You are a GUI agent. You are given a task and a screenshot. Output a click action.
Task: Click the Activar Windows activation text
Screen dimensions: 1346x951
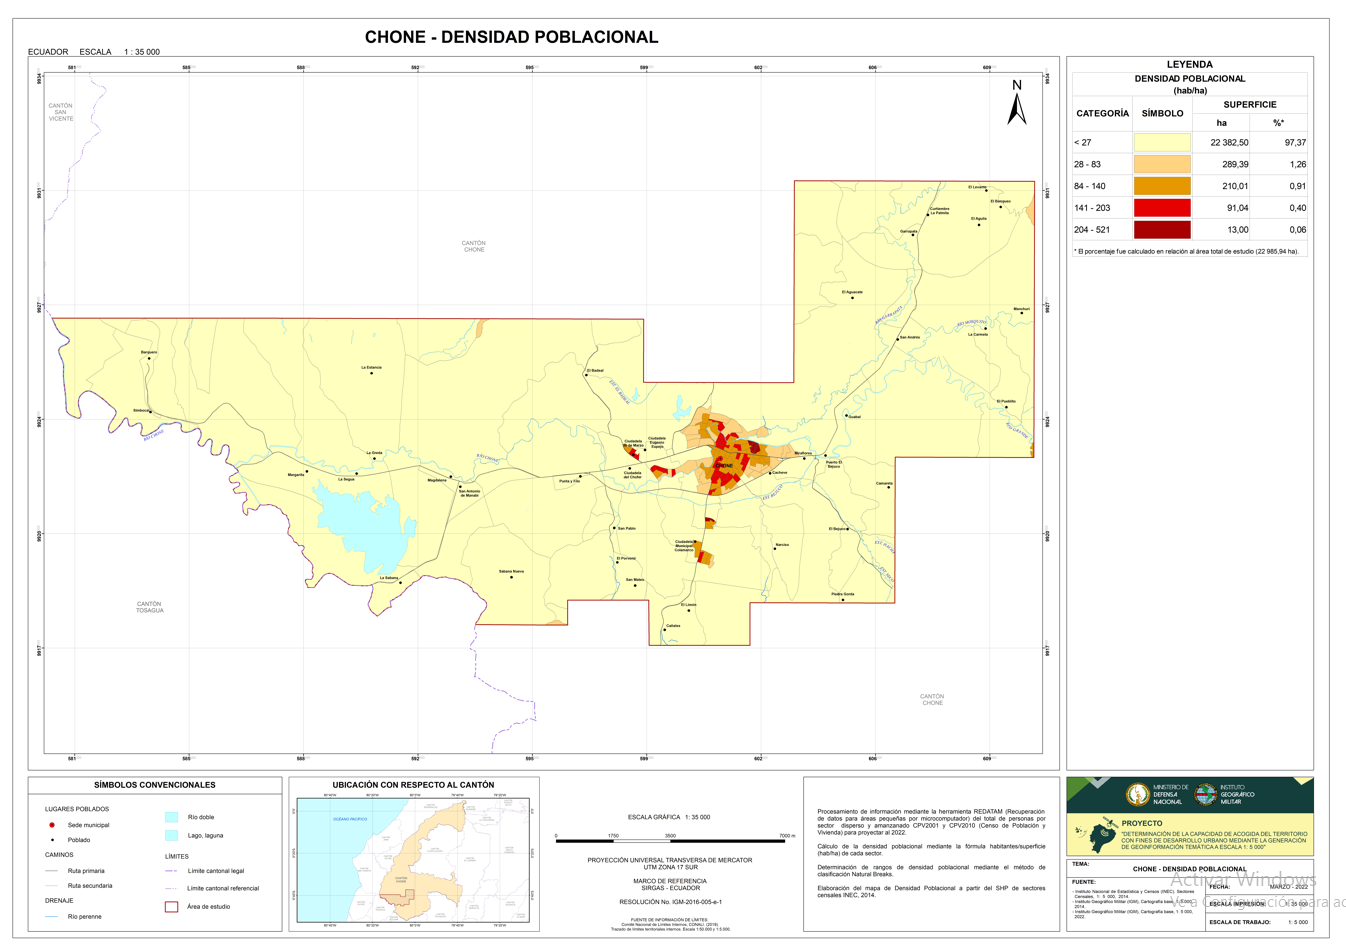point(1244,878)
